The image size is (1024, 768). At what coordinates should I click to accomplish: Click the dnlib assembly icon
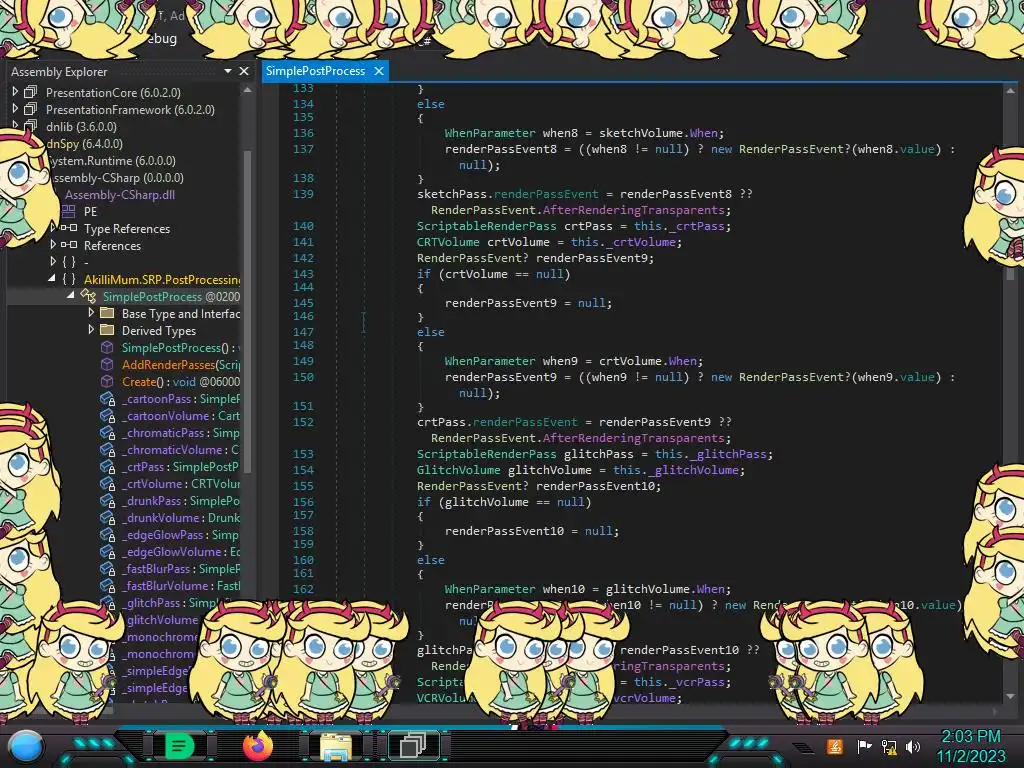pyautogui.click(x=31, y=126)
